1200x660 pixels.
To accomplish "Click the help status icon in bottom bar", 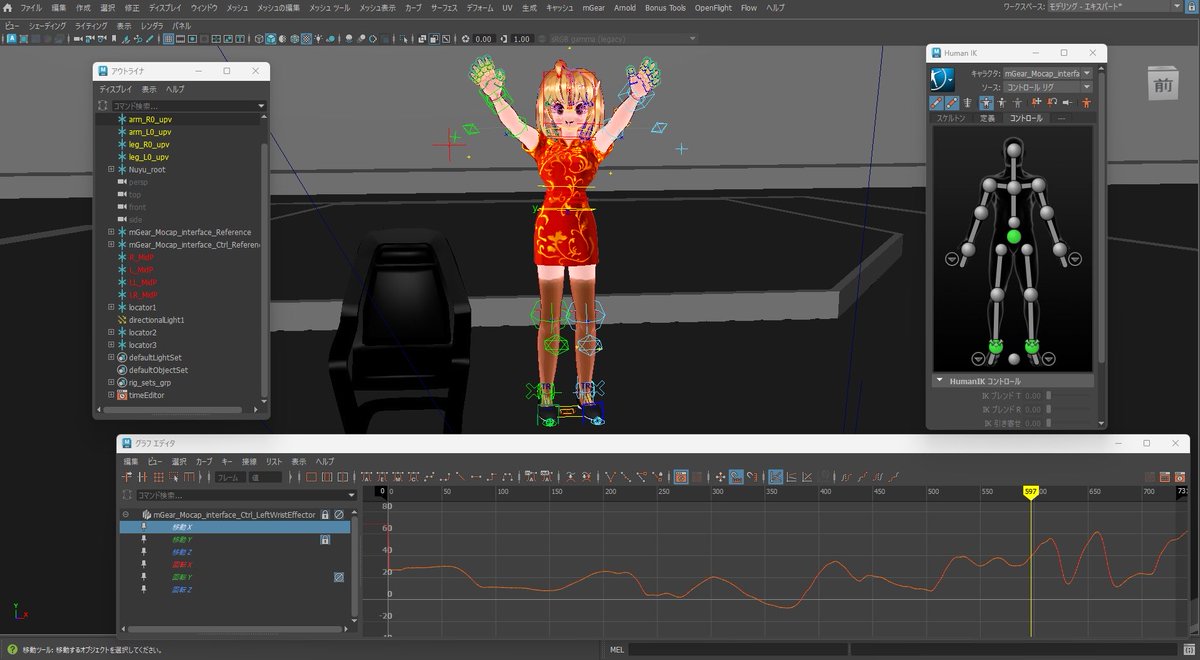I will coord(11,650).
